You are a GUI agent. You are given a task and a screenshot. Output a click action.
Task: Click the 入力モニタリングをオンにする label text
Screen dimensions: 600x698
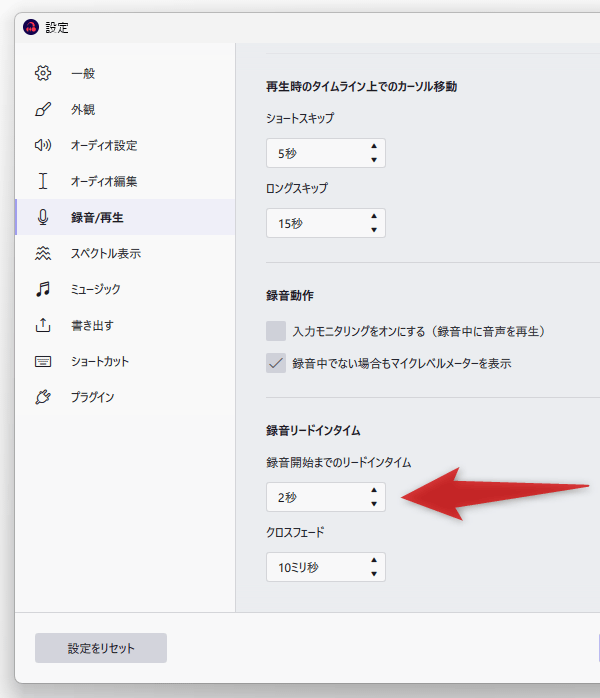(419, 331)
